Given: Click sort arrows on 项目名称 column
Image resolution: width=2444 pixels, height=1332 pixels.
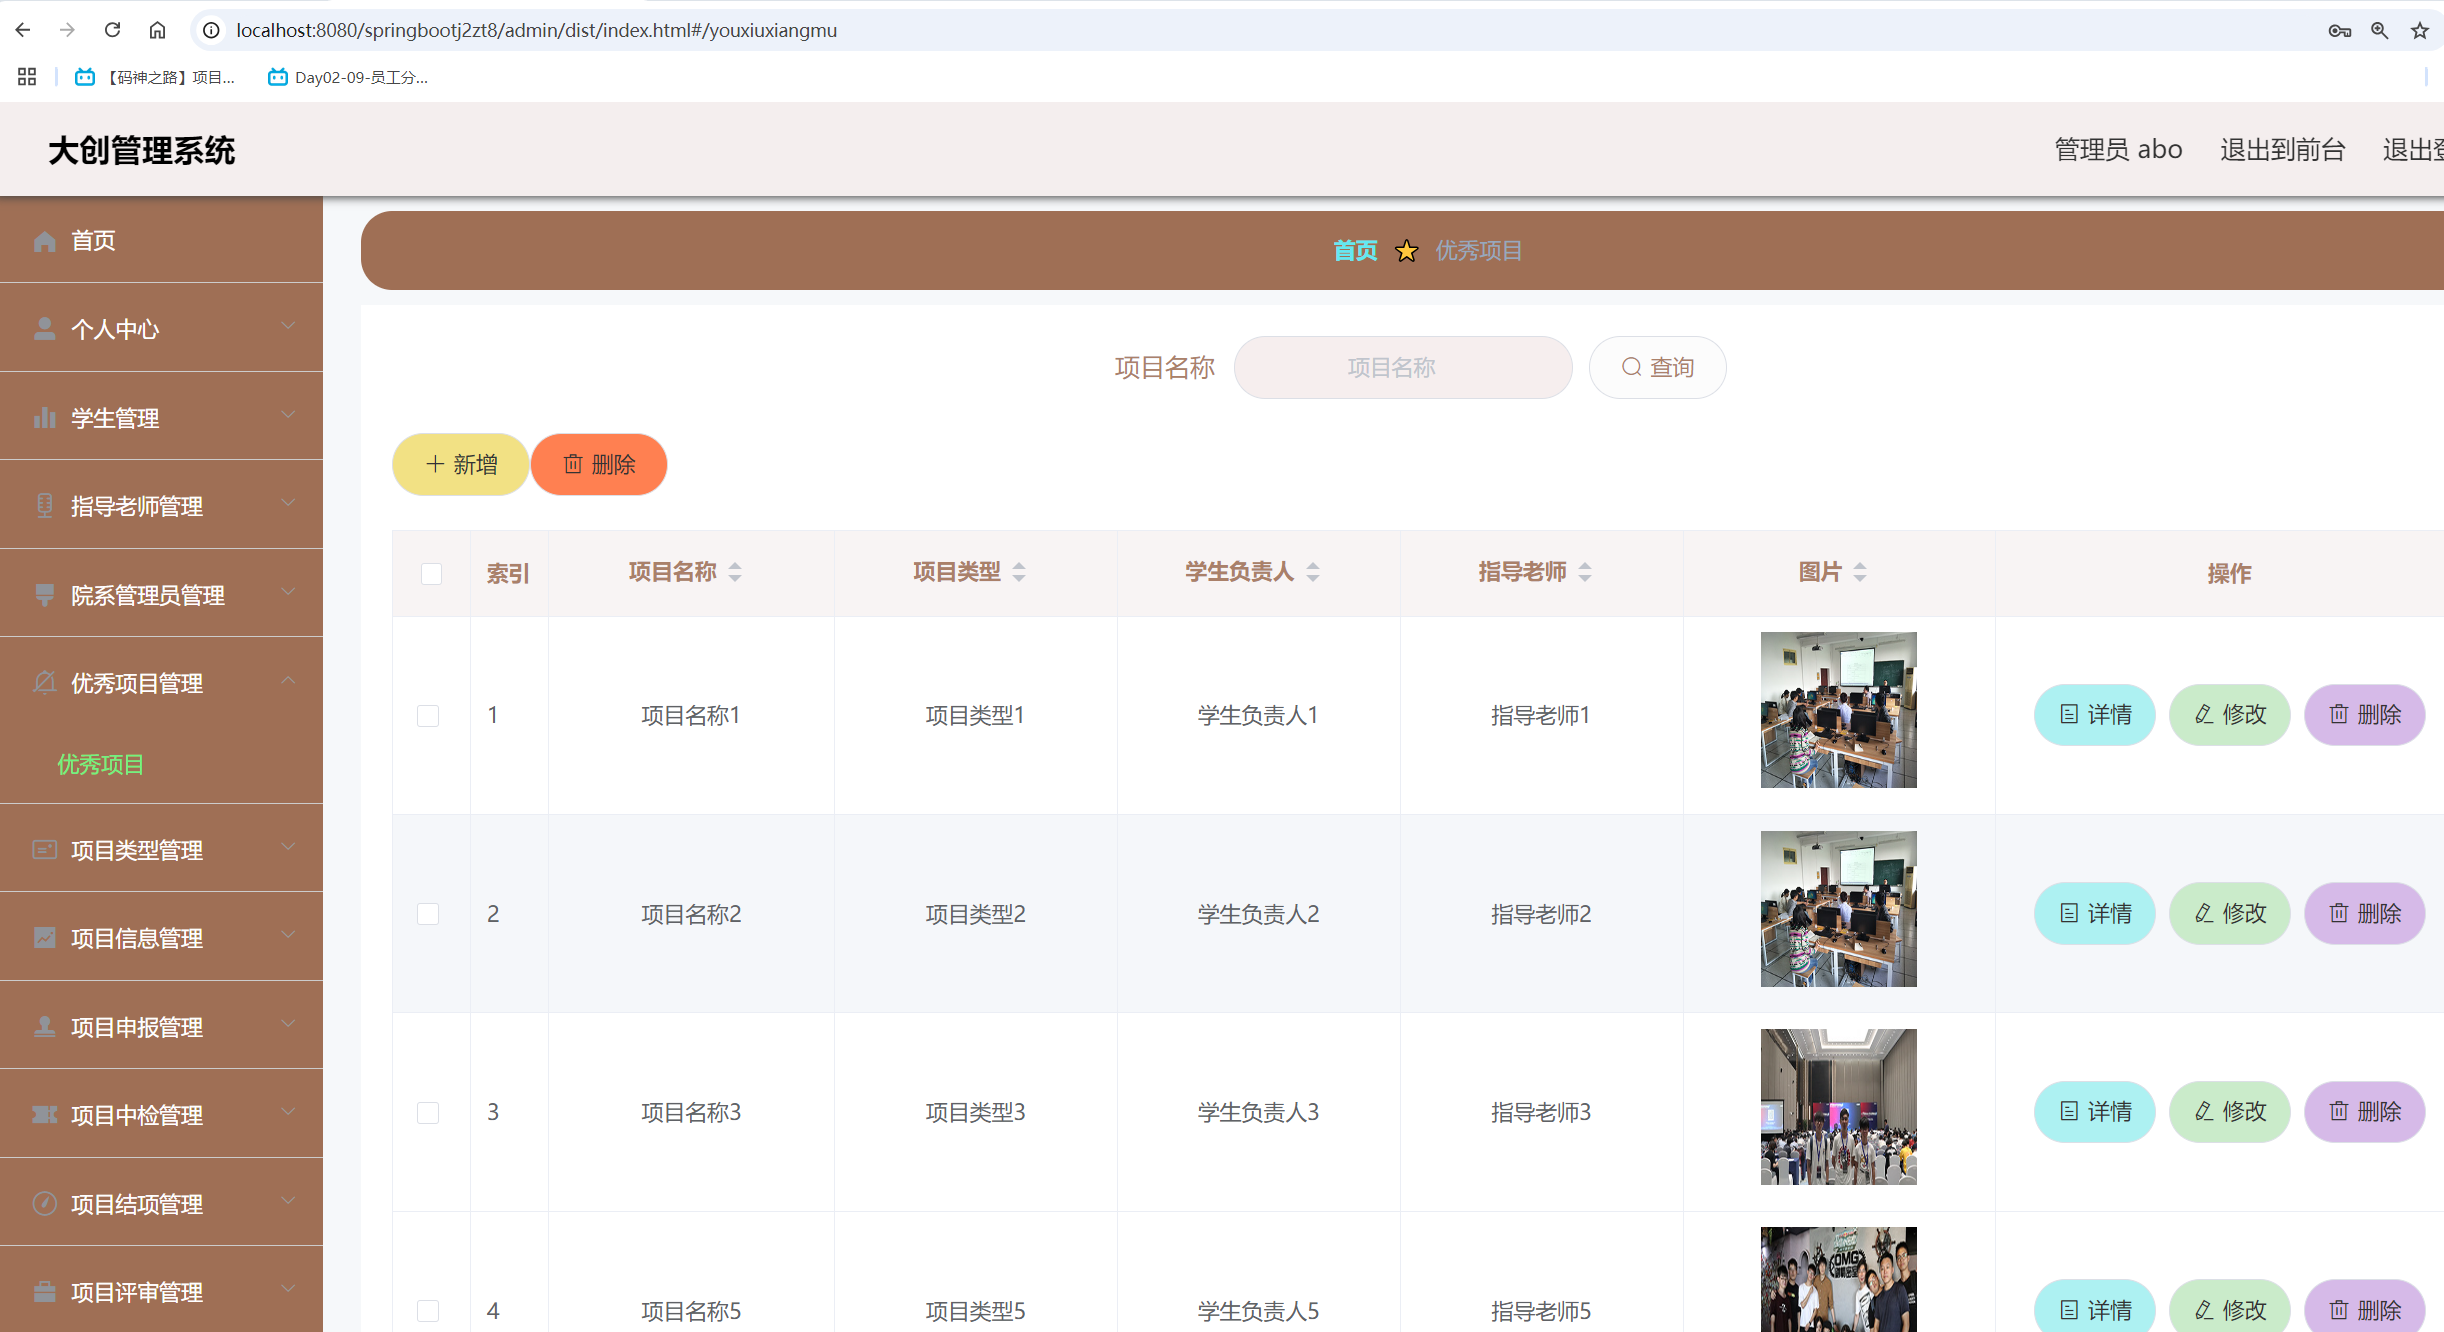Looking at the screenshot, I should (x=735, y=572).
